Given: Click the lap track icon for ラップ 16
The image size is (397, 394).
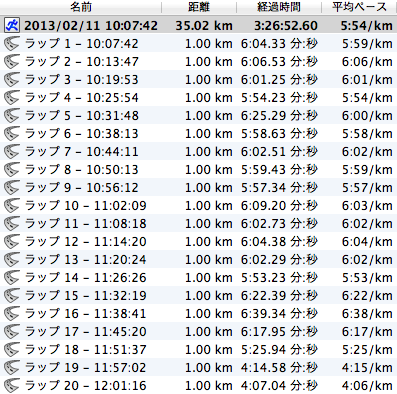Looking at the screenshot, I should click(x=12, y=313).
